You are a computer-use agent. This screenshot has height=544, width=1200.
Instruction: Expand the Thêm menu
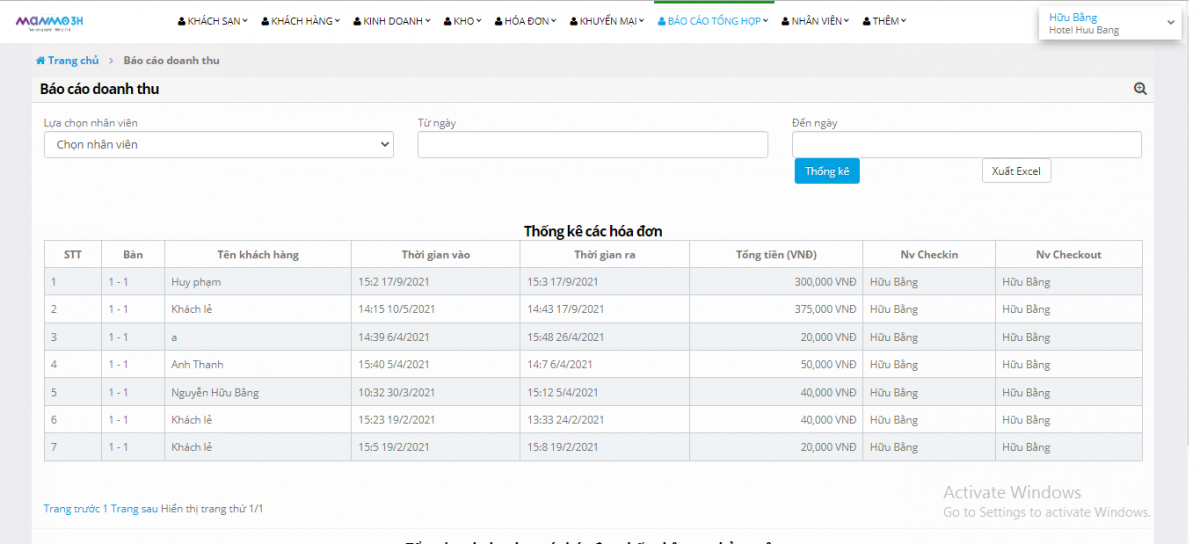point(884,21)
